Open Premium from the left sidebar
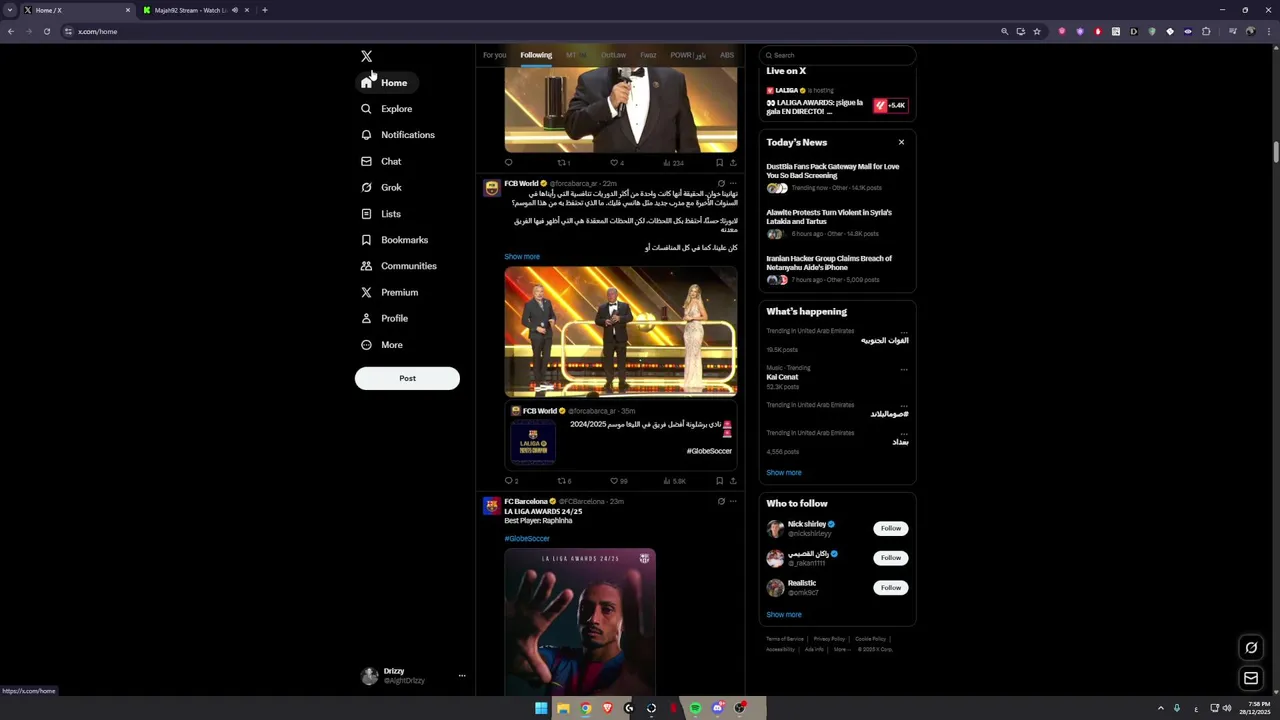This screenshot has height=720, width=1280. (389, 292)
